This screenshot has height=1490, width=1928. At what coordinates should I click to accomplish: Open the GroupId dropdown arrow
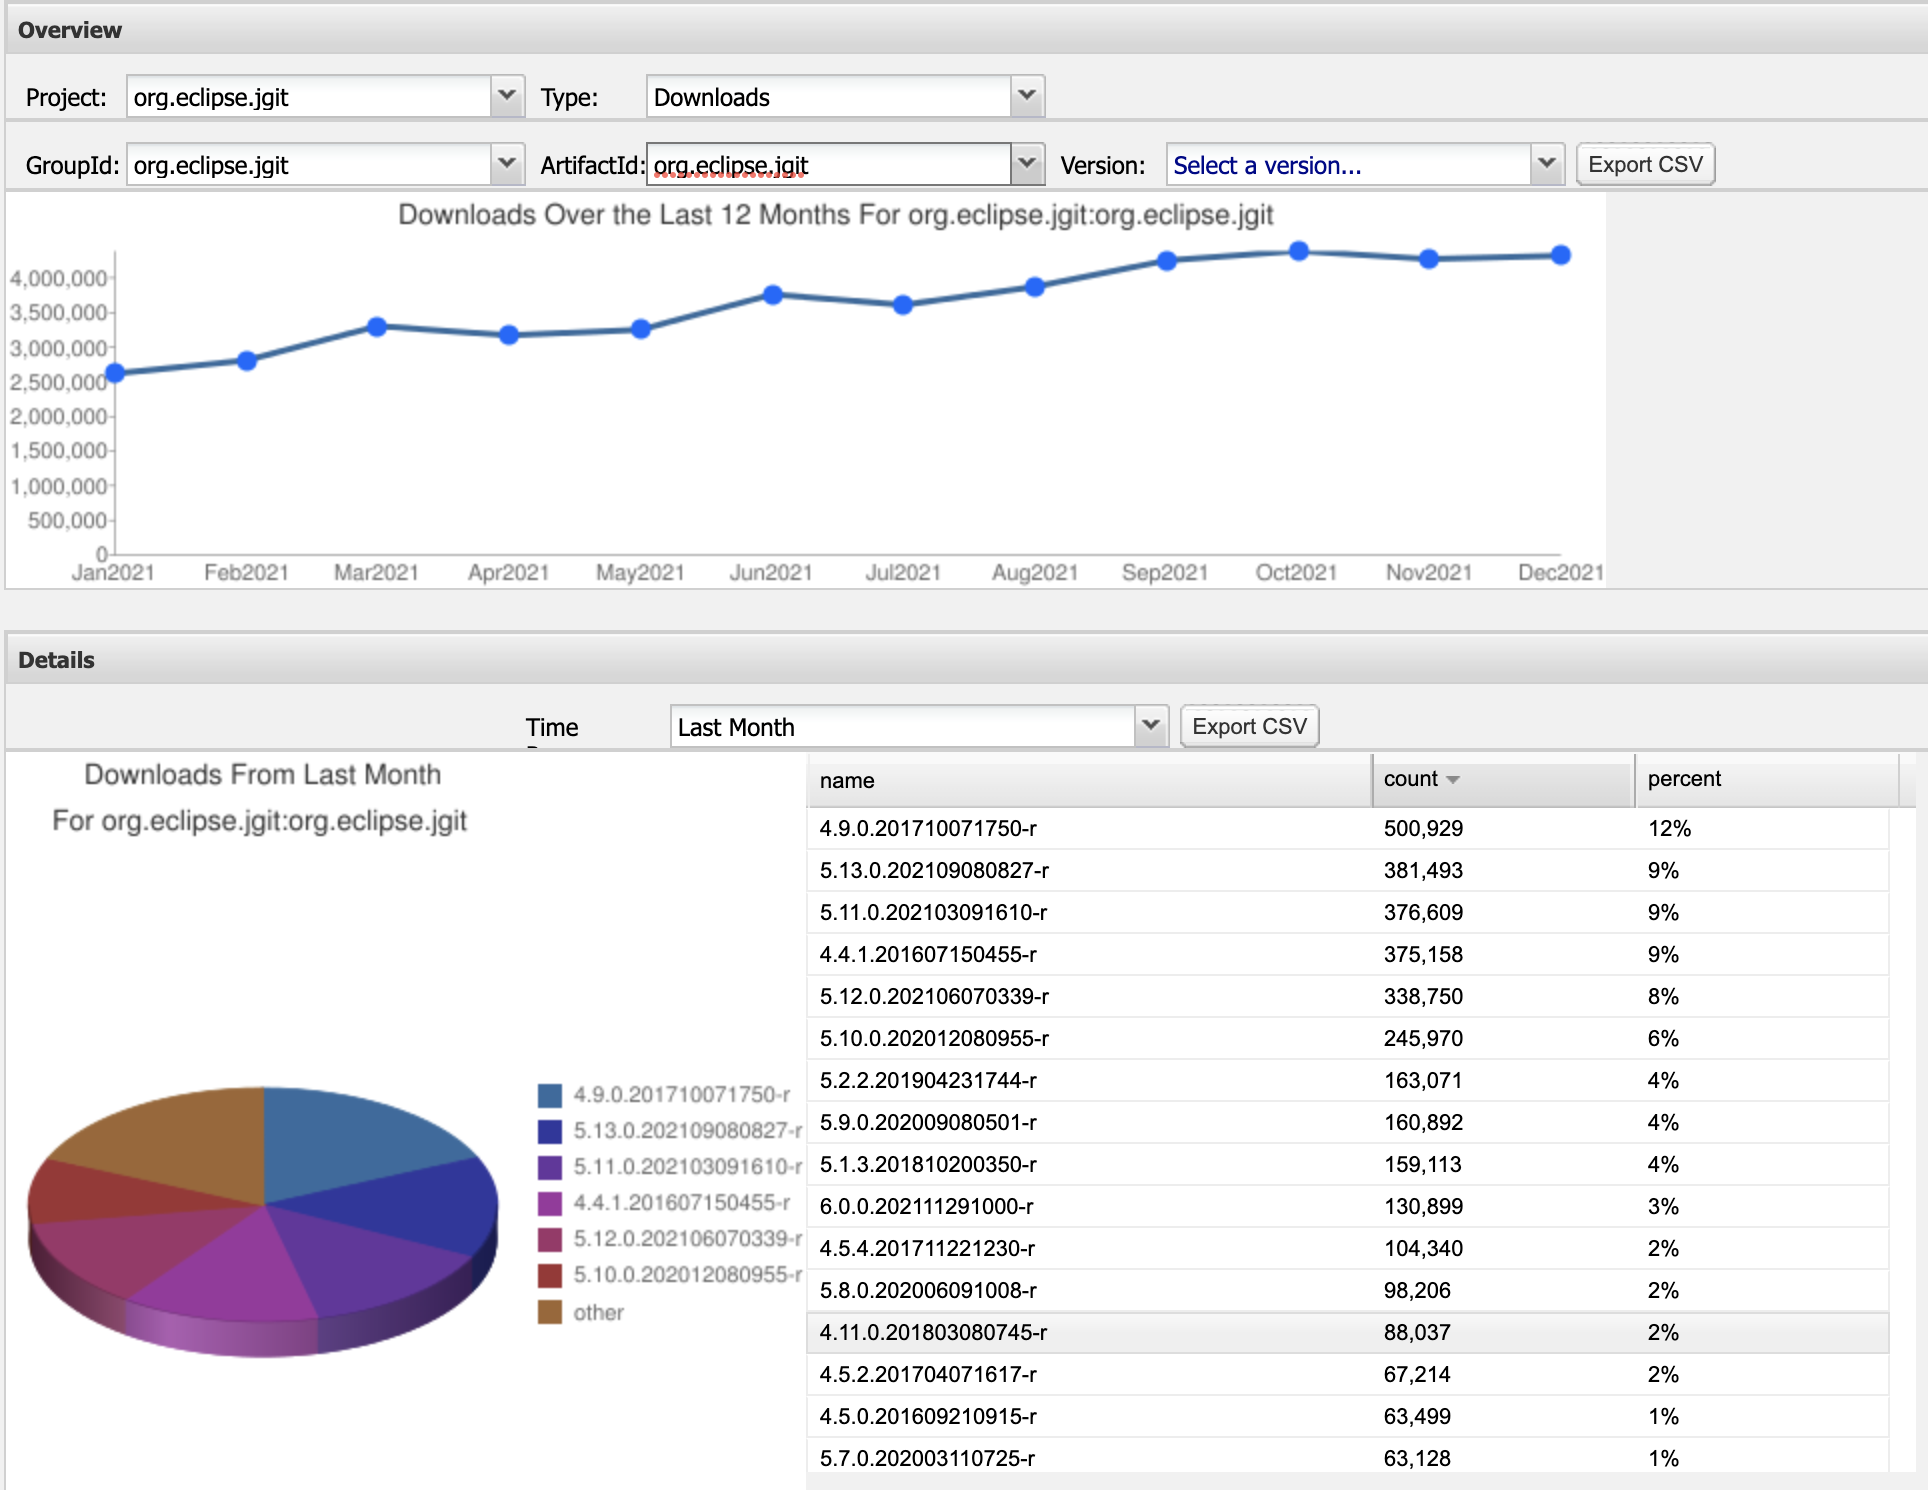pos(507,164)
